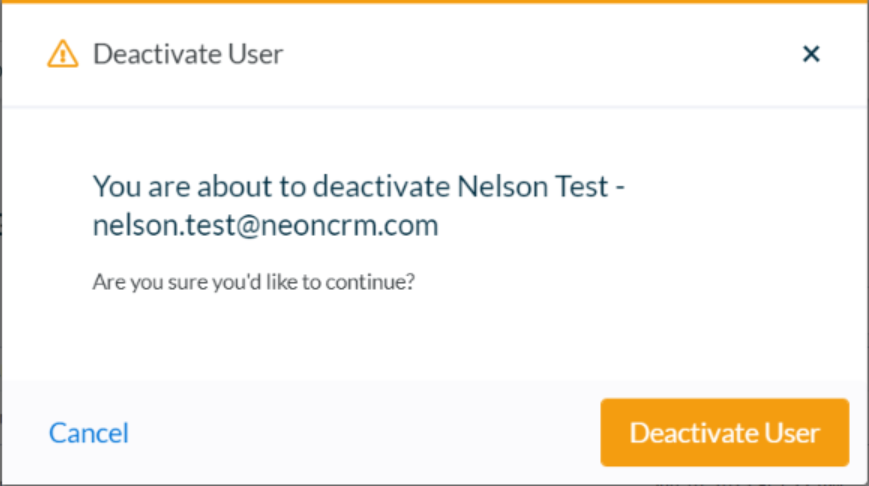Click the orange bar atop the dialog
This screenshot has width=869, height=486.
coord(434,2)
